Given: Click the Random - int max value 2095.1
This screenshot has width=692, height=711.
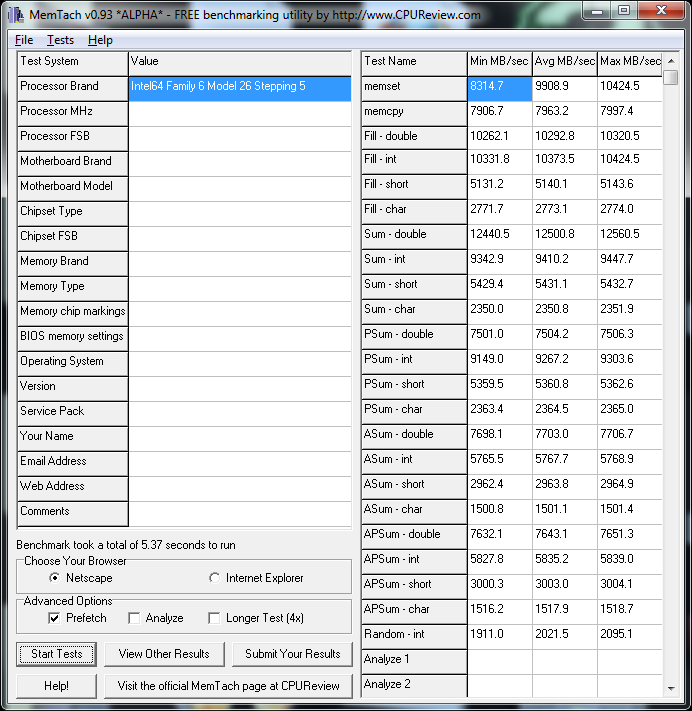Looking at the screenshot, I should click(630, 636).
